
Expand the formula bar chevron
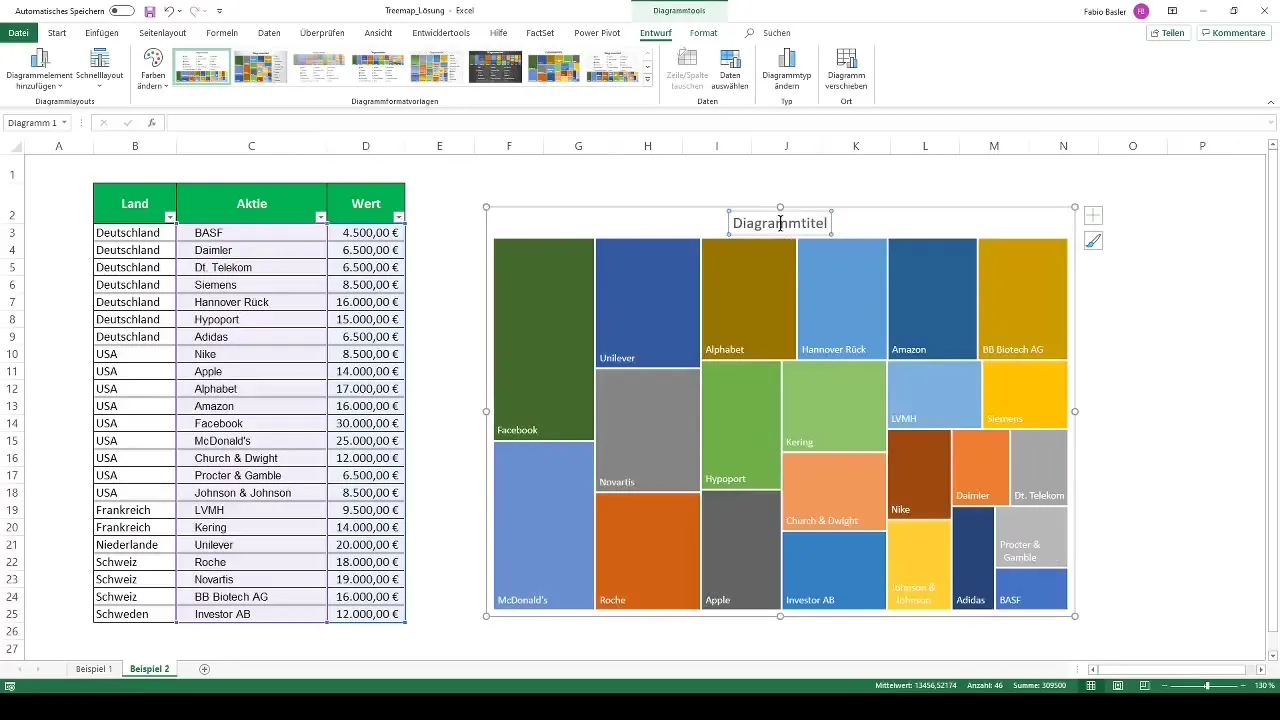pyautogui.click(x=1270, y=123)
